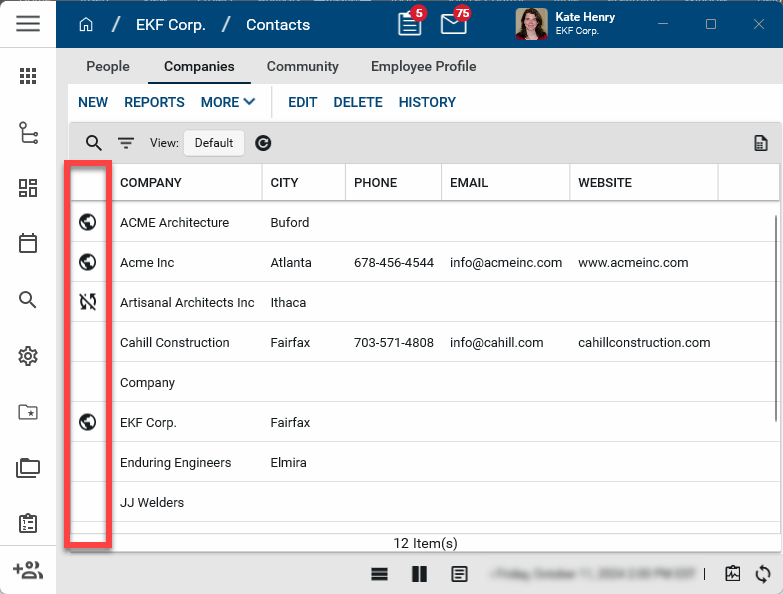Click the home icon in breadcrumb
783x594 pixels.
coord(86,25)
